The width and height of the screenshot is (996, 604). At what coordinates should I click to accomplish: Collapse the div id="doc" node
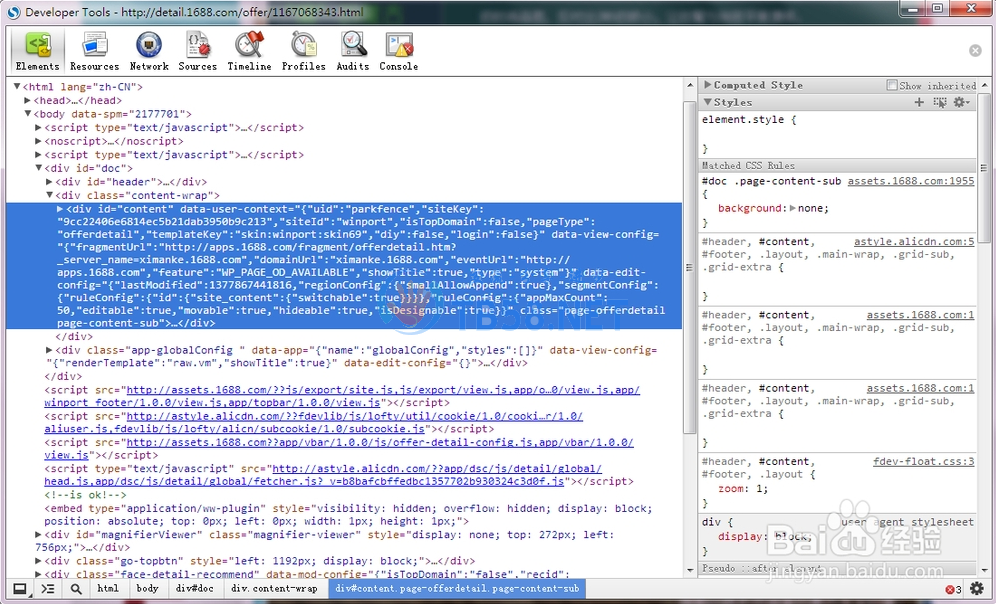click(39, 168)
